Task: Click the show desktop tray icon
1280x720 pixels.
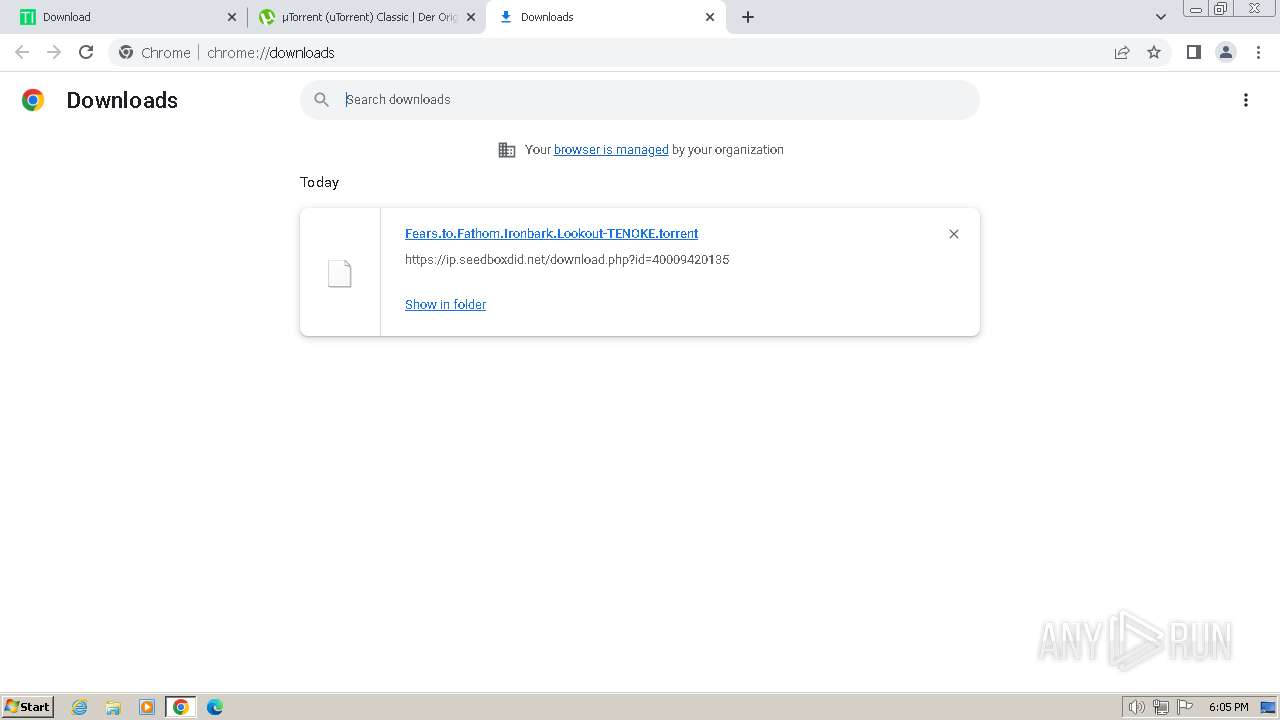Action: (x=1268, y=707)
